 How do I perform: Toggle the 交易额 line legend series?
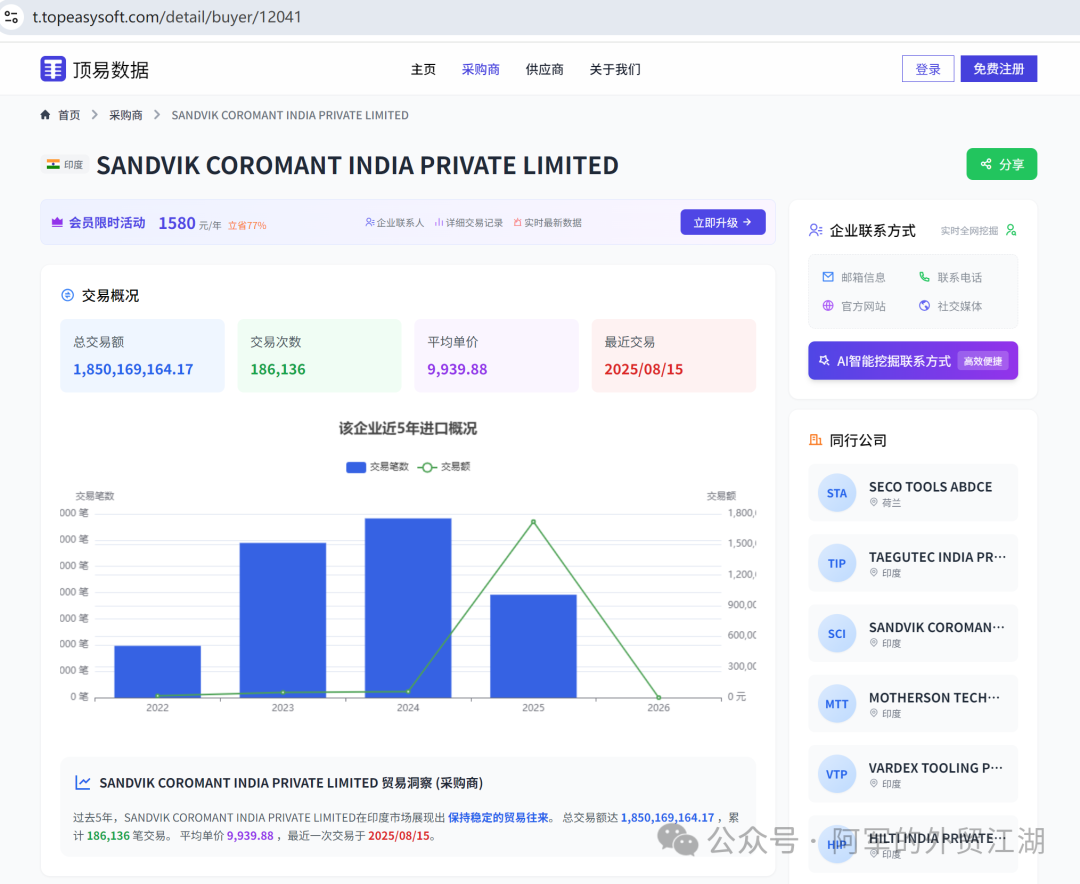(443, 467)
